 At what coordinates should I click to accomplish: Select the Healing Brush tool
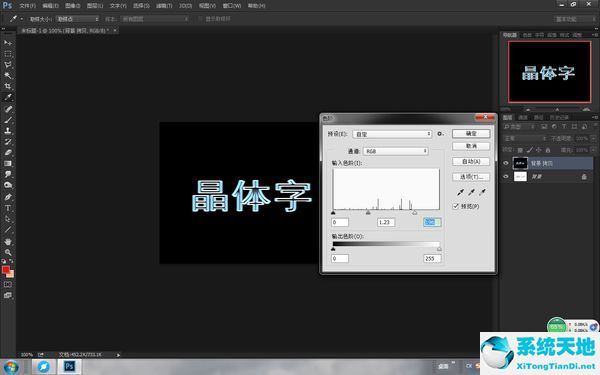pyautogui.click(x=8, y=109)
